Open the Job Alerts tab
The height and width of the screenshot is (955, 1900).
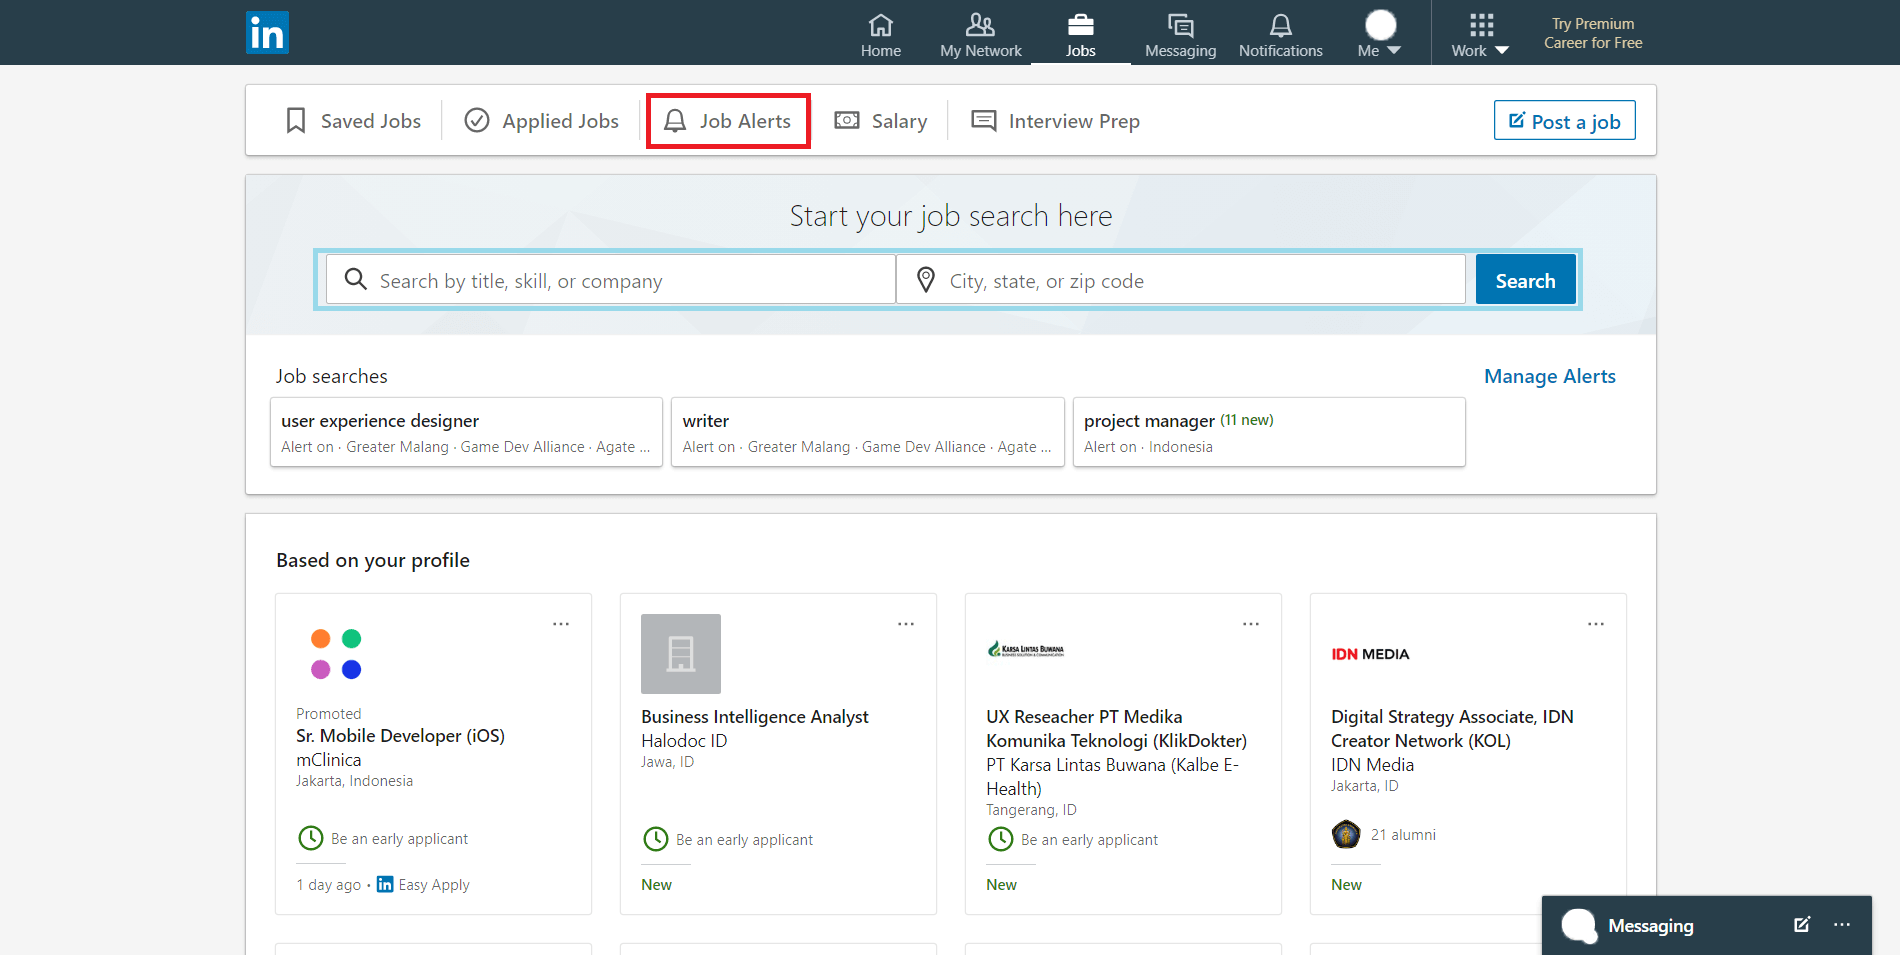[728, 121]
